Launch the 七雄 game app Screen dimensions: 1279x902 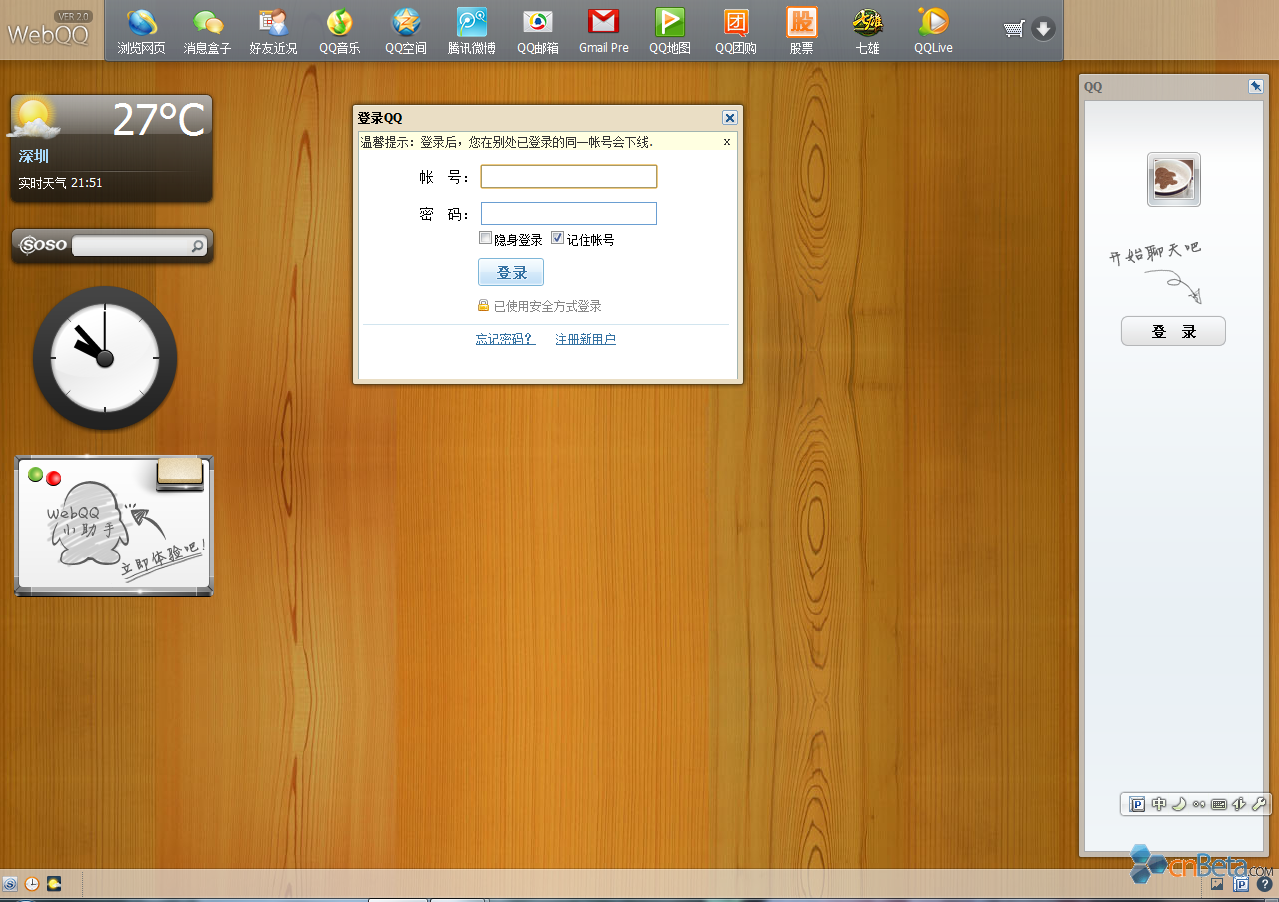tap(867, 30)
